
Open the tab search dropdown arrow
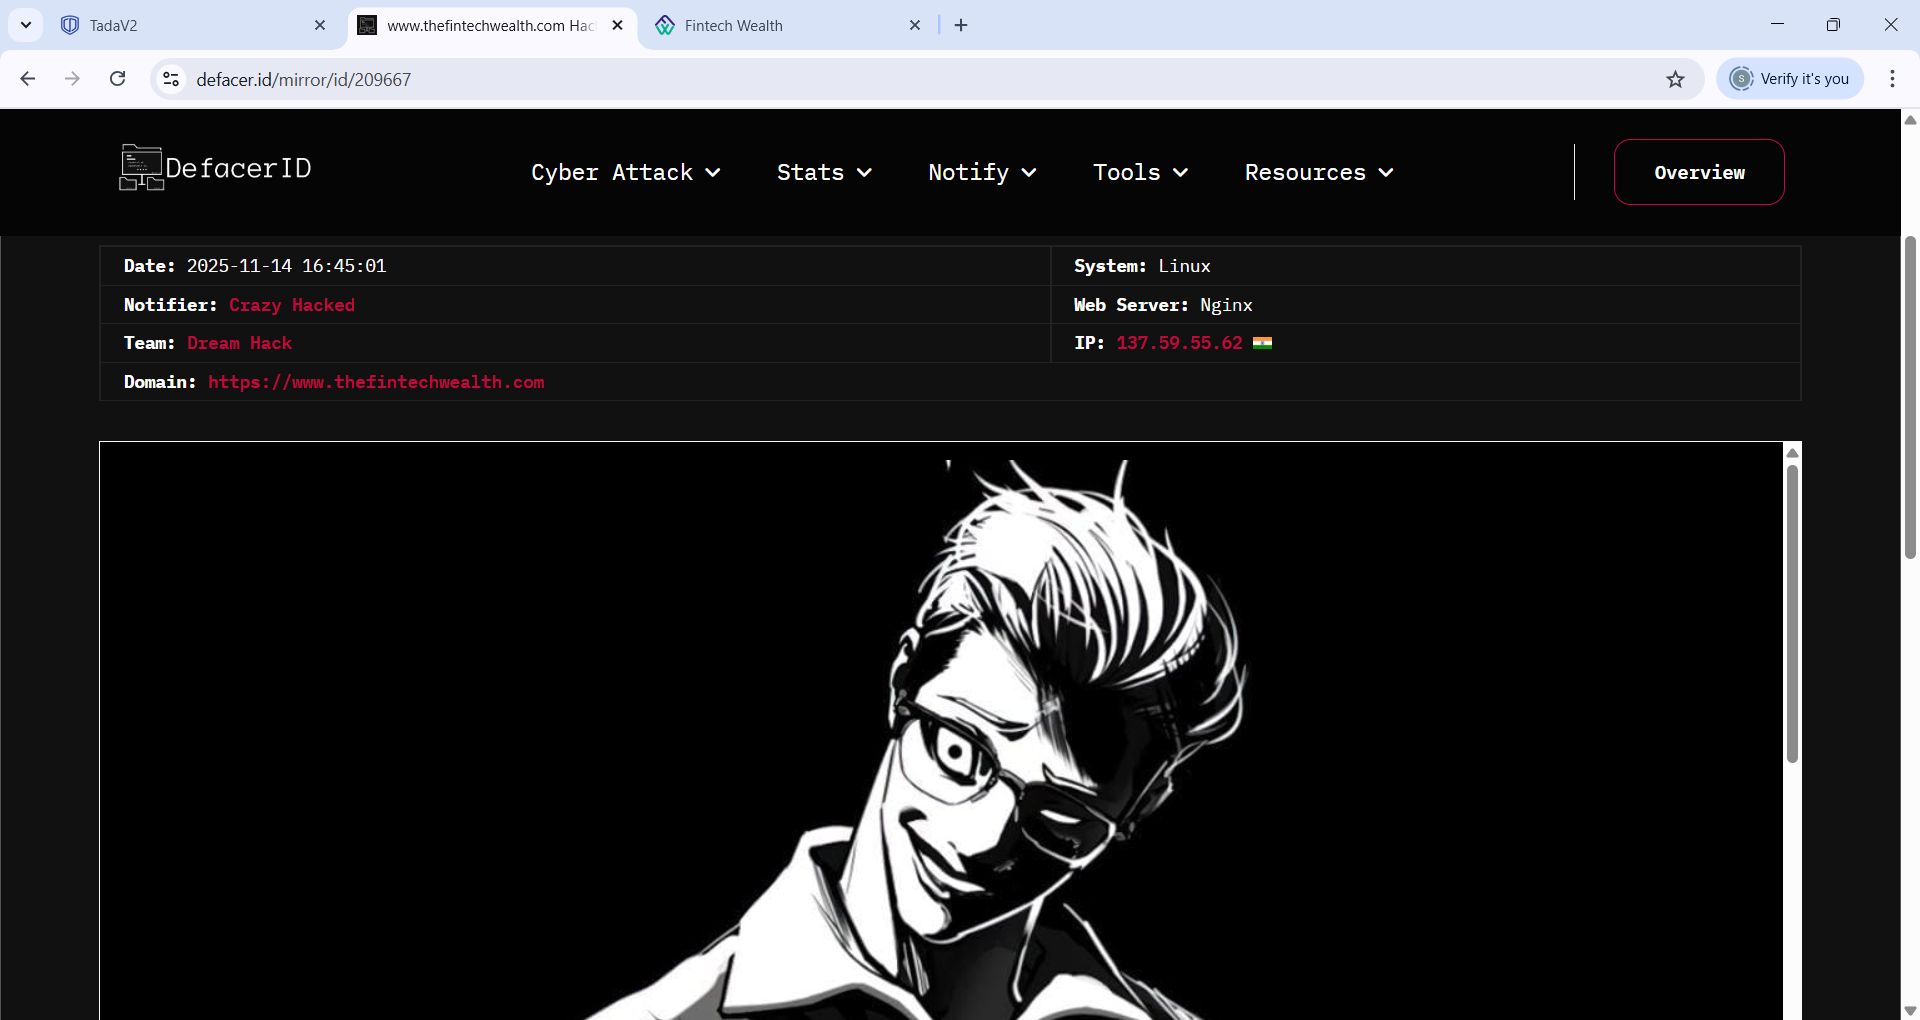pos(26,25)
